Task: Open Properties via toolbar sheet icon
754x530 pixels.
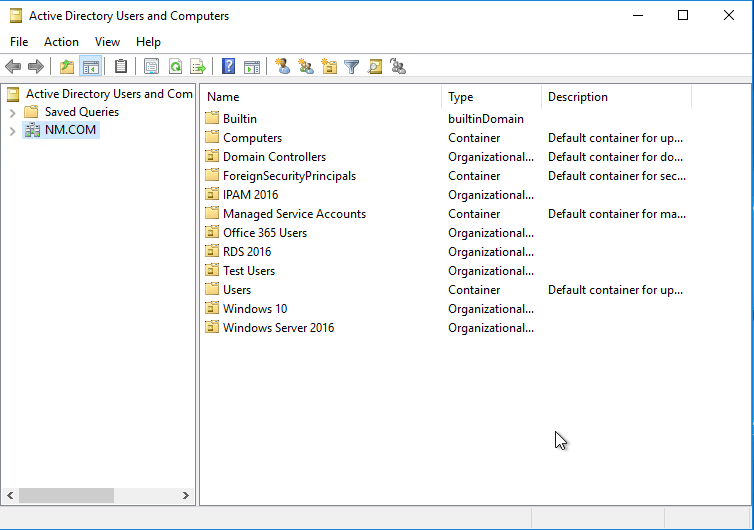Action: tap(151, 66)
